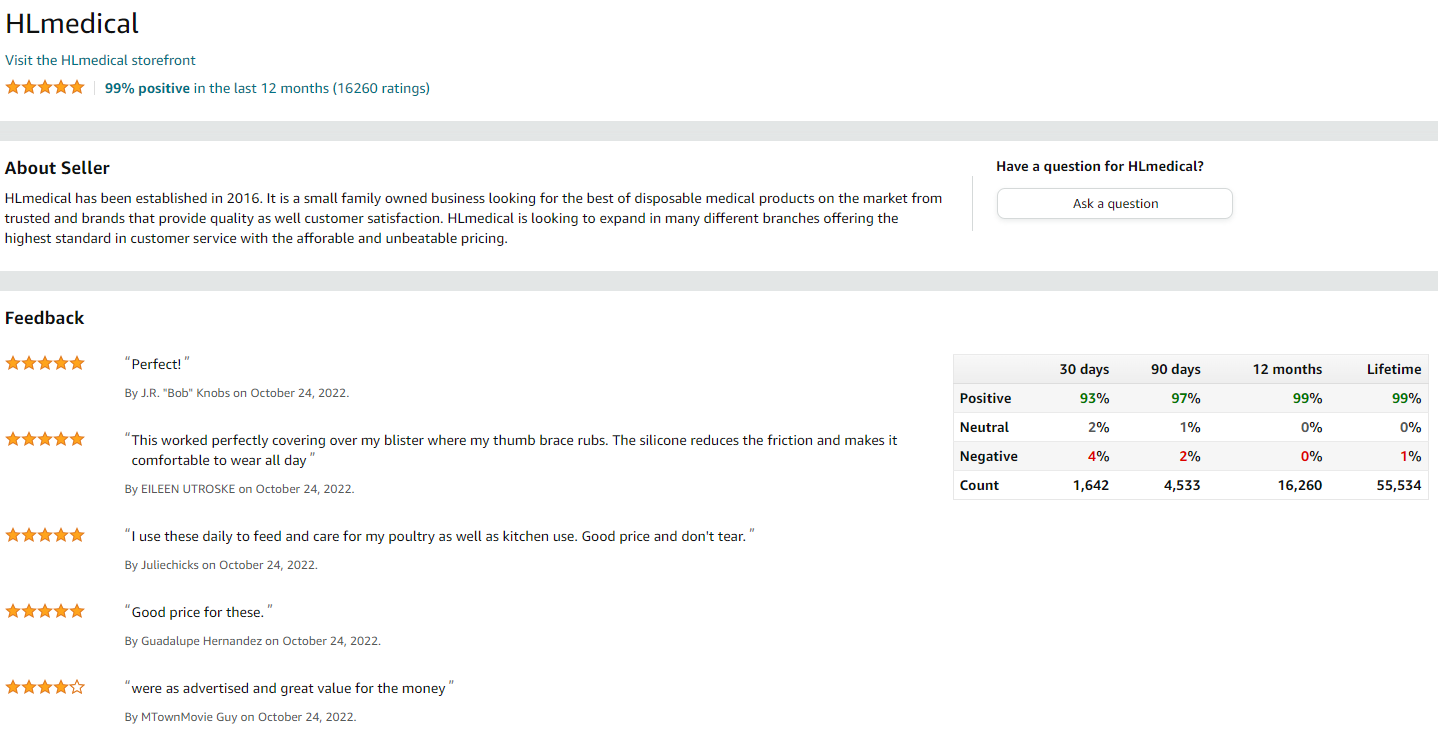The width and height of the screenshot is (1438, 737).
Task: Click the "99% positive" rating link
Action: (x=147, y=88)
